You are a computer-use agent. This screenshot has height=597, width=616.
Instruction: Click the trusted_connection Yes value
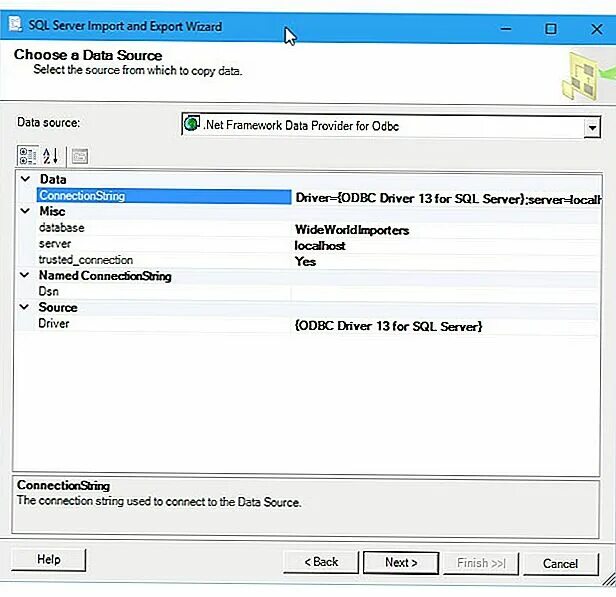point(305,262)
